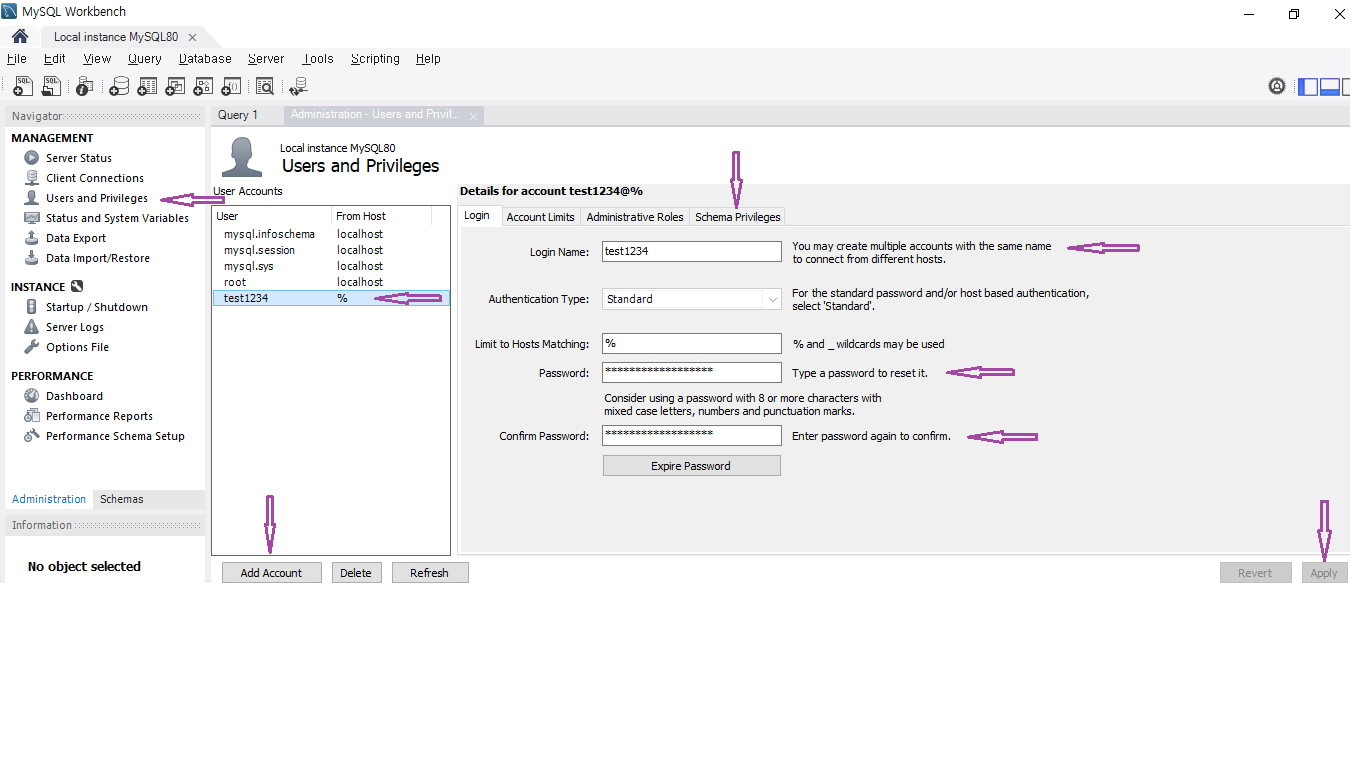Create a new view toolbar icon
This screenshot has width=1366, height=764.
coord(175,87)
